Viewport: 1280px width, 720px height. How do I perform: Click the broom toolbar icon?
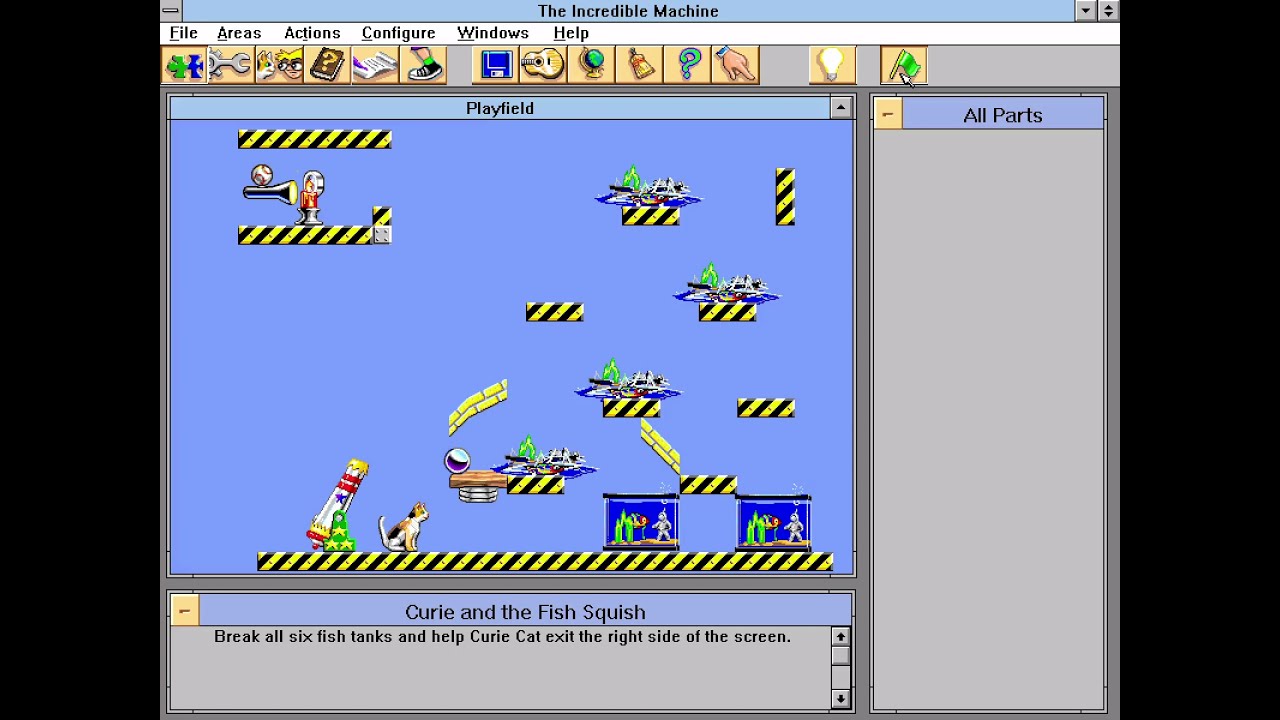(x=639, y=65)
